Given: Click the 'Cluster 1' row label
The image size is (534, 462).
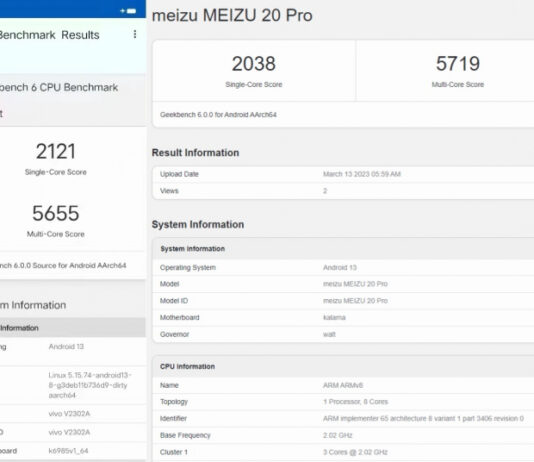Looking at the screenshot, I should click(174, 452).
